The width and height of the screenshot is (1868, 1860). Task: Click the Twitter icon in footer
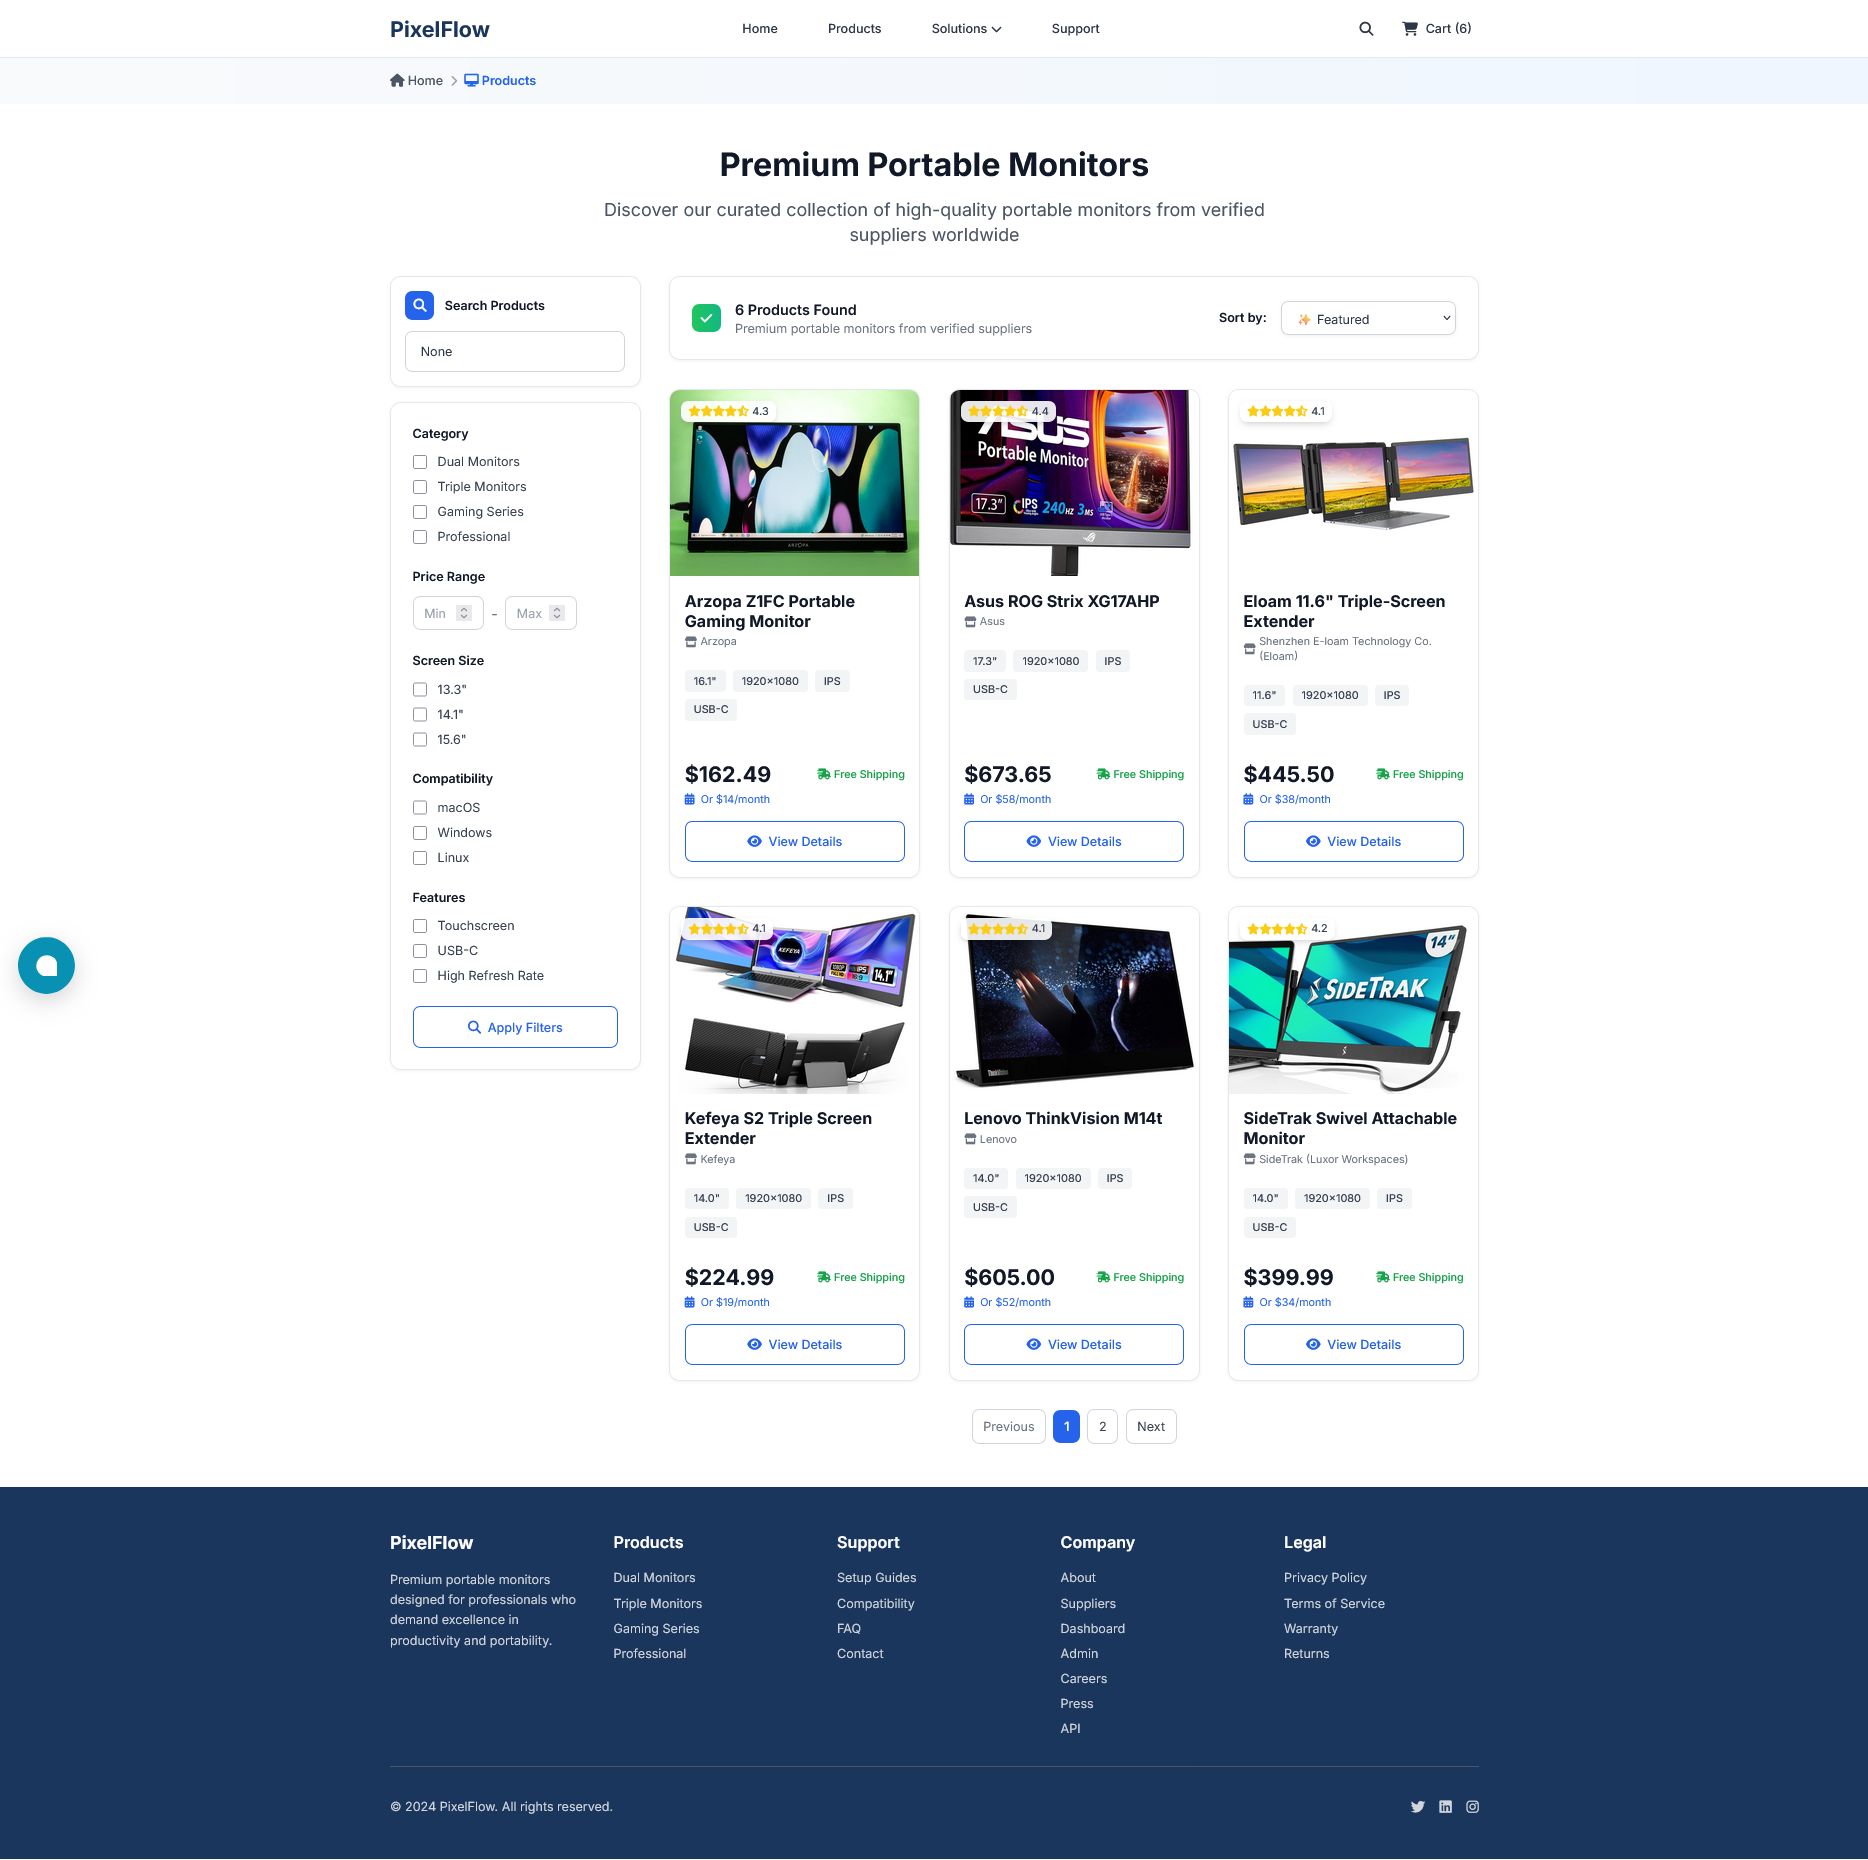[1417, 1806]
